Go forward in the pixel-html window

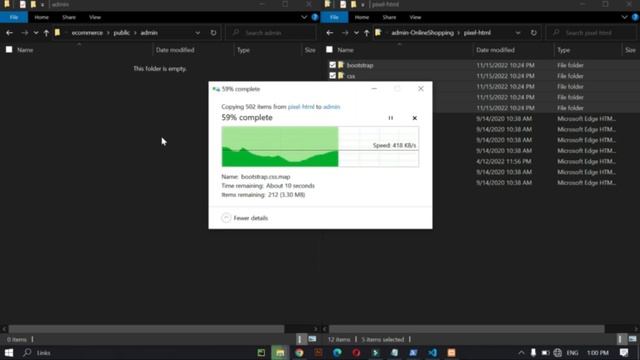[x=345, y=33]
